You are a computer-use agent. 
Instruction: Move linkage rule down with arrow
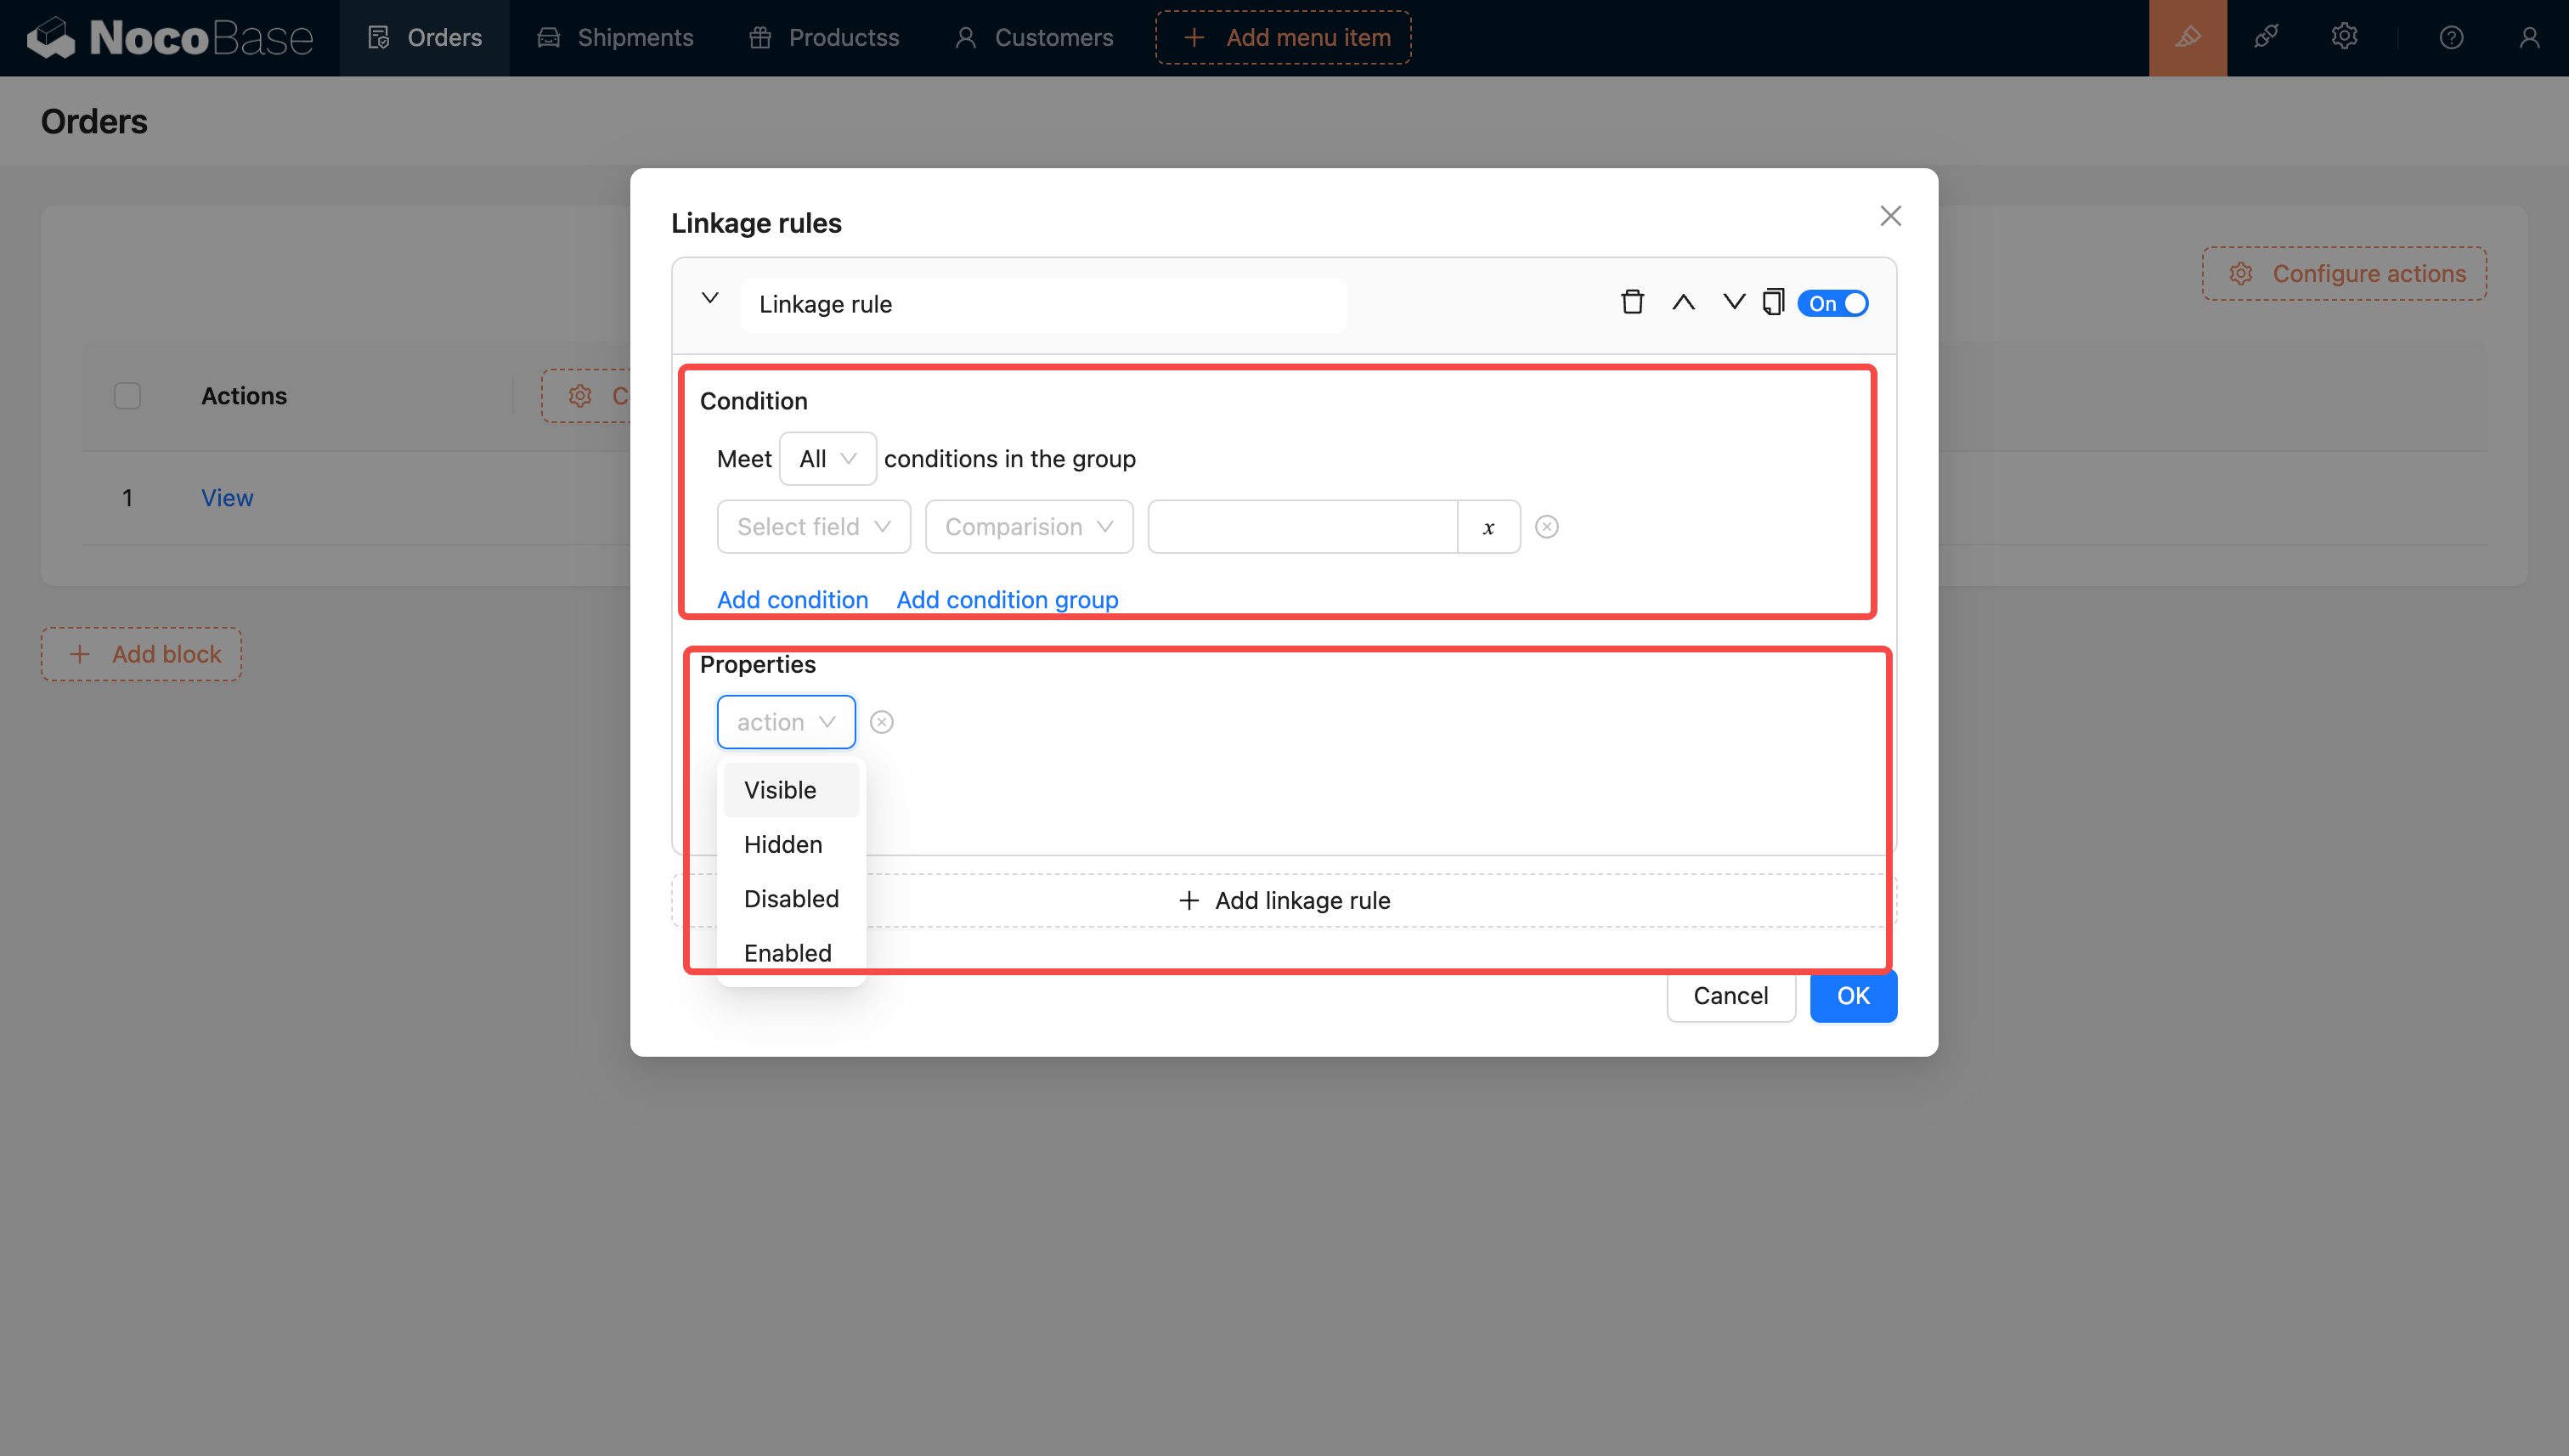(x=1733, y=302)
